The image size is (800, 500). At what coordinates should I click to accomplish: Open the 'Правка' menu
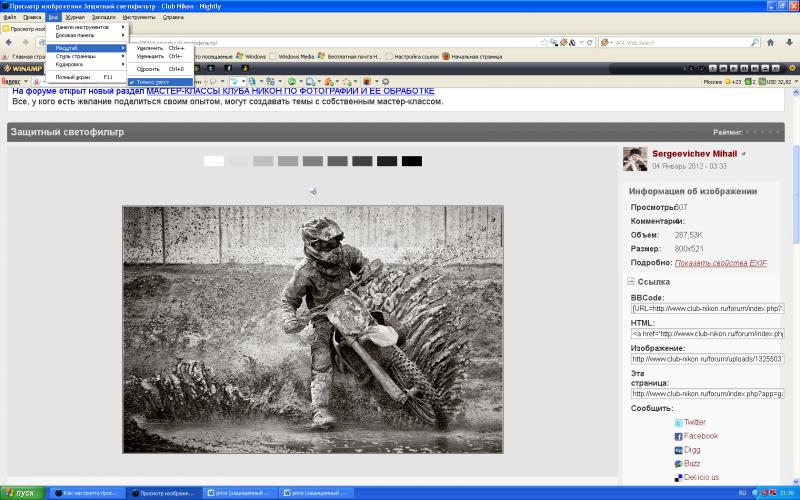pyautogui.click(x=32, y=17)
